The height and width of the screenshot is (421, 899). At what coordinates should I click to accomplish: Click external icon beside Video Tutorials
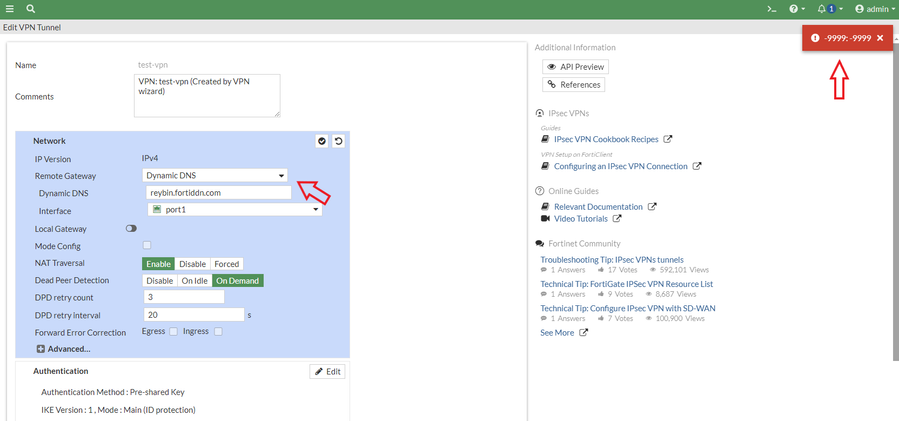pyautogui.click(x=617, y=219)
